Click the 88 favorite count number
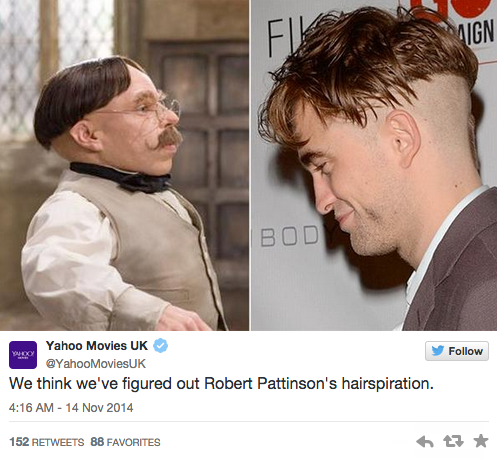The image size is (497, 459). tap(97, 442)
